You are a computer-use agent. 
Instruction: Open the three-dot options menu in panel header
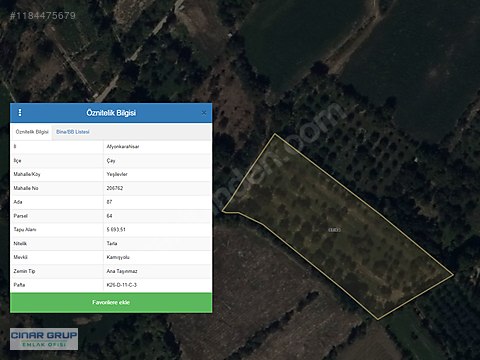point(20,113)
